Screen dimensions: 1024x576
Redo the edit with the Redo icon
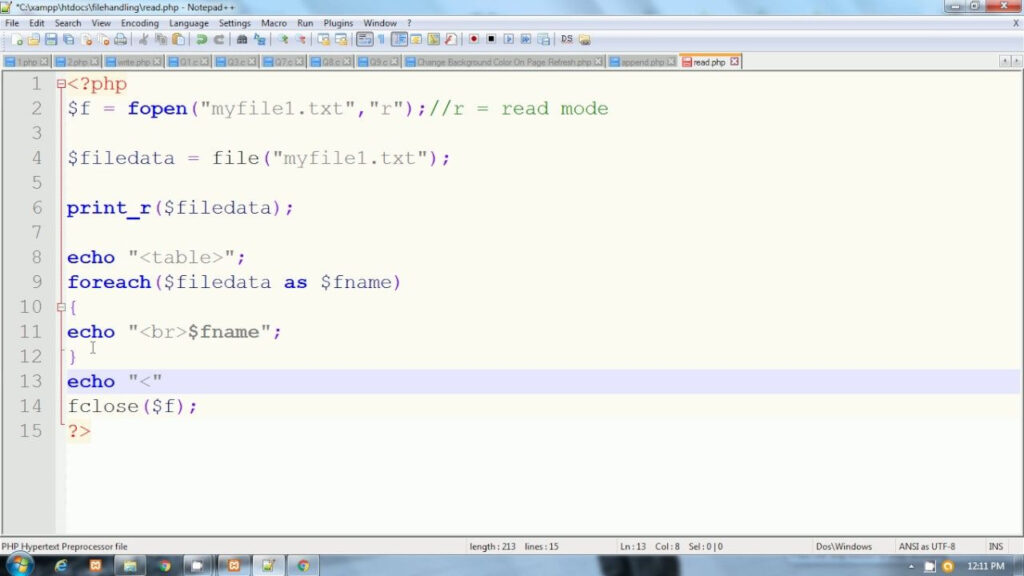click(219, 40)
